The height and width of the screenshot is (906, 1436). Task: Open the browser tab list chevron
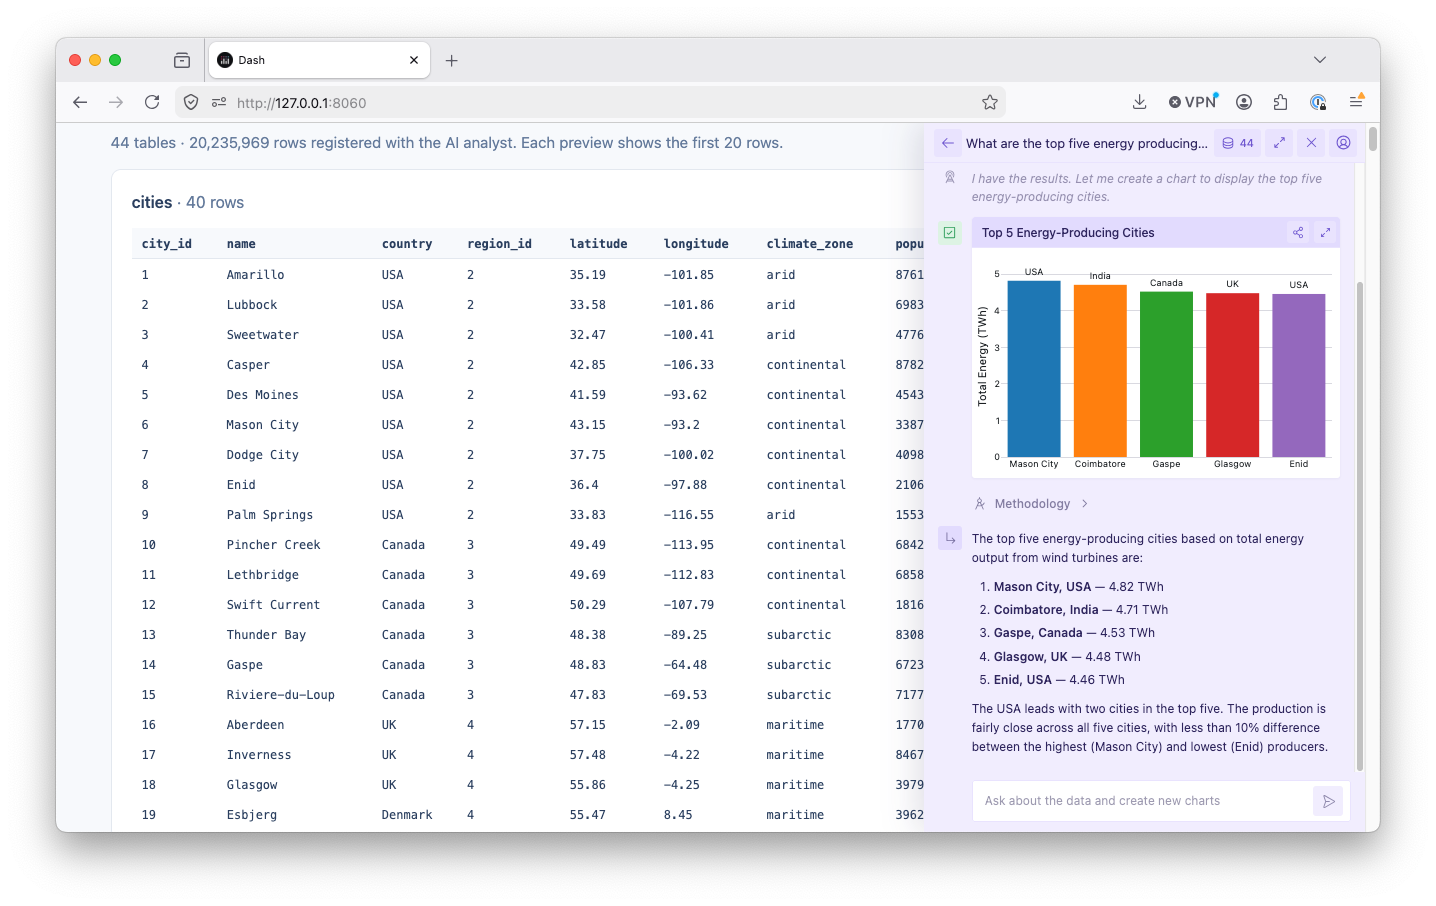1320,60
